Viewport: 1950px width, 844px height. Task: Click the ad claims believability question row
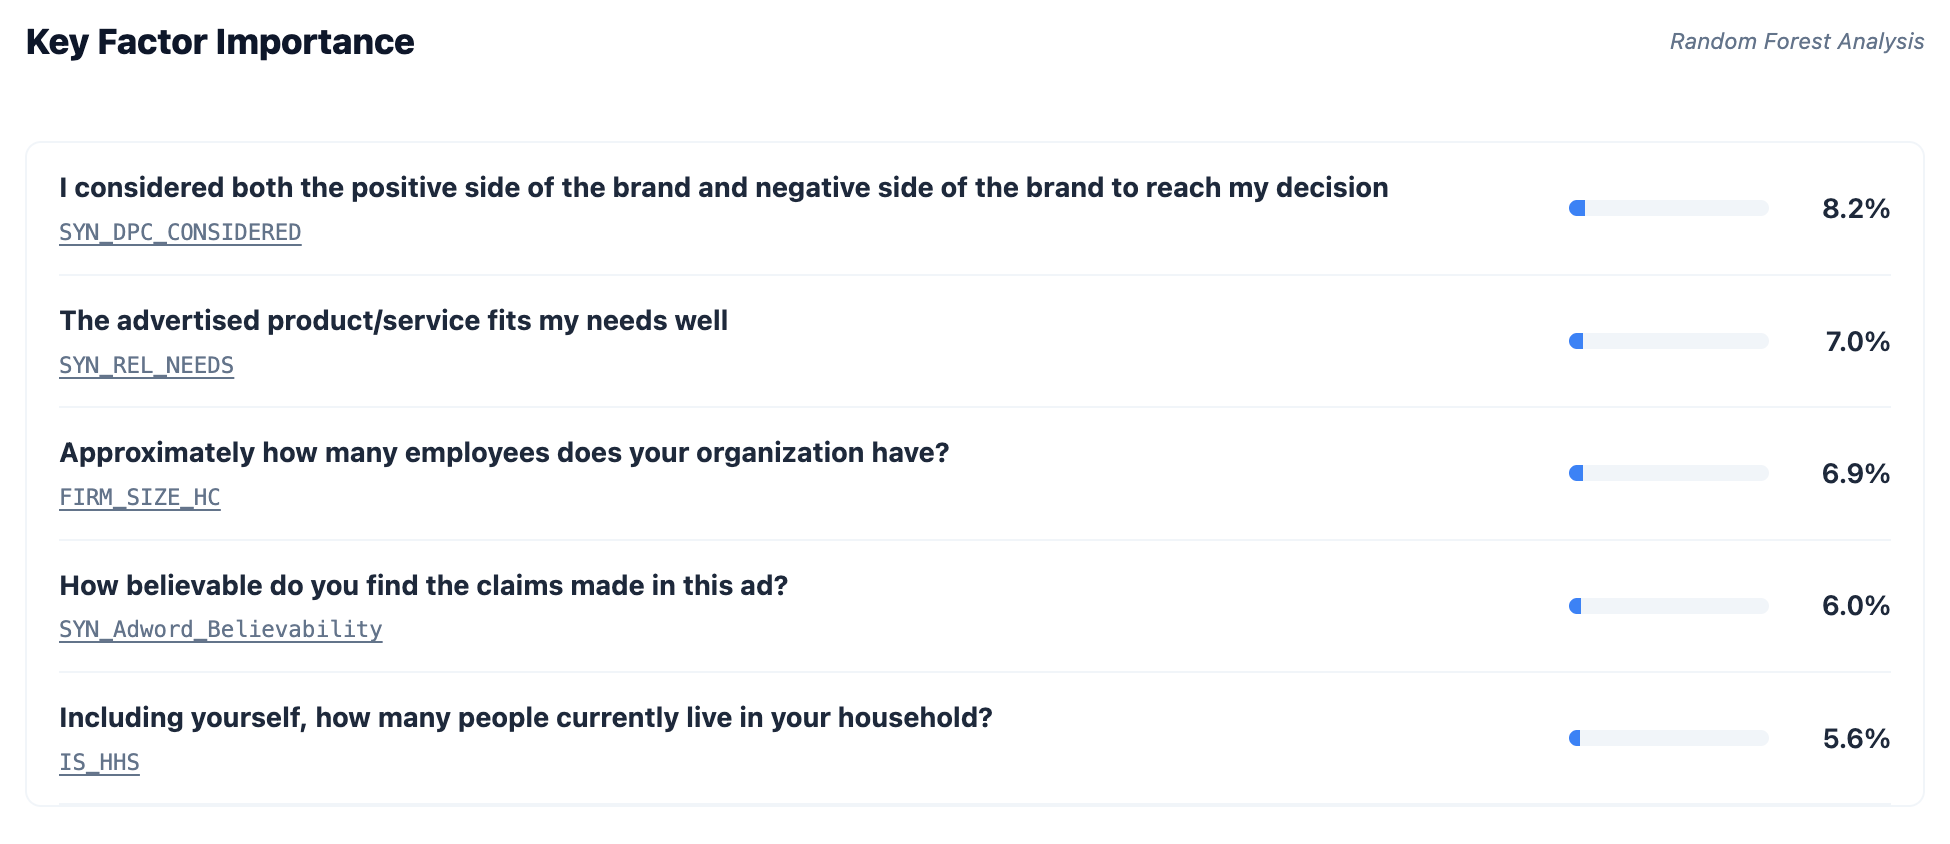pyautogui.click(x=424, y=586)
